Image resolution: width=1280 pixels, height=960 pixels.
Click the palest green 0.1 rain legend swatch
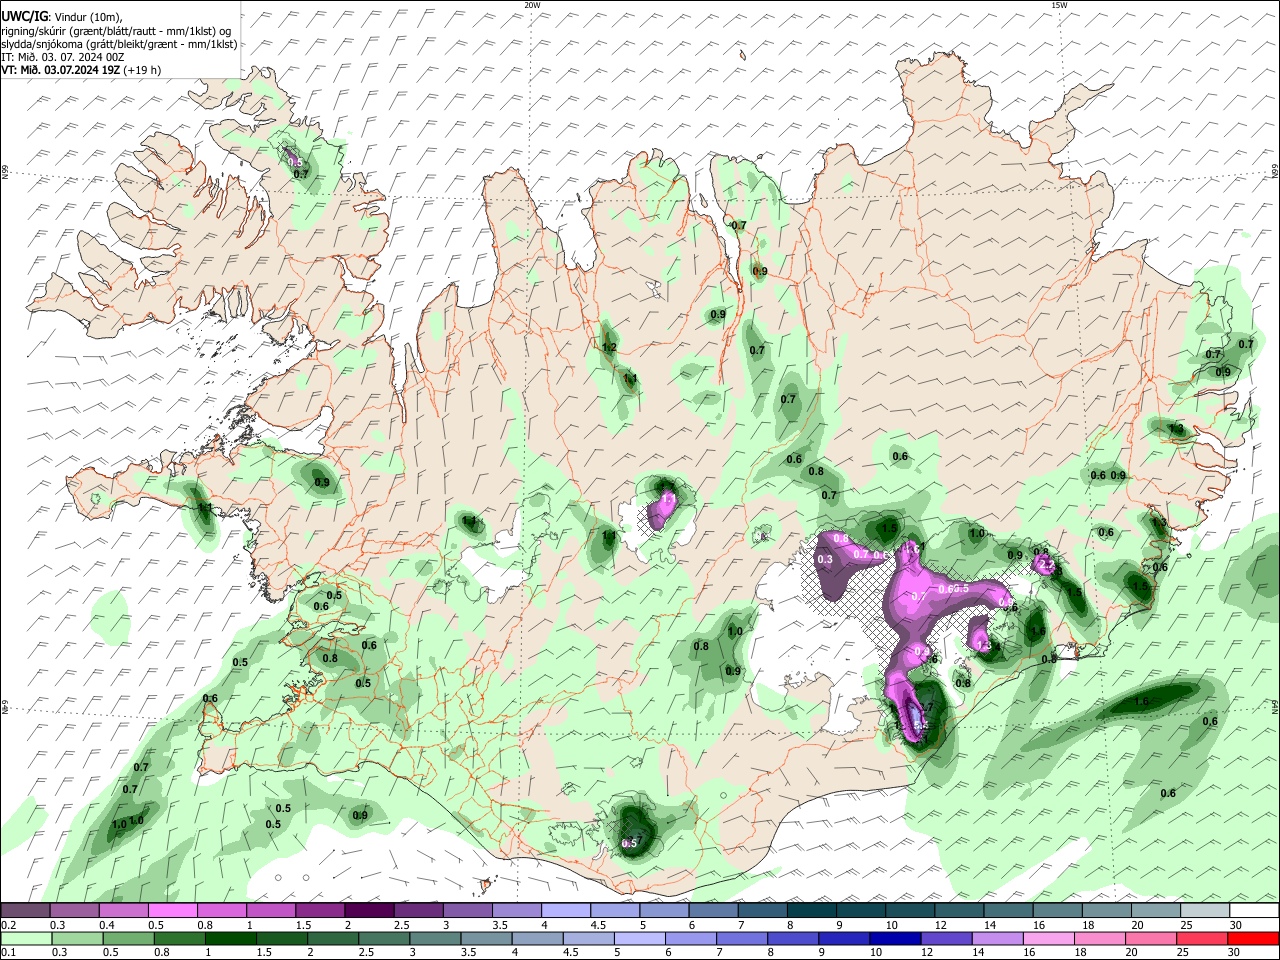pos(25,938)
